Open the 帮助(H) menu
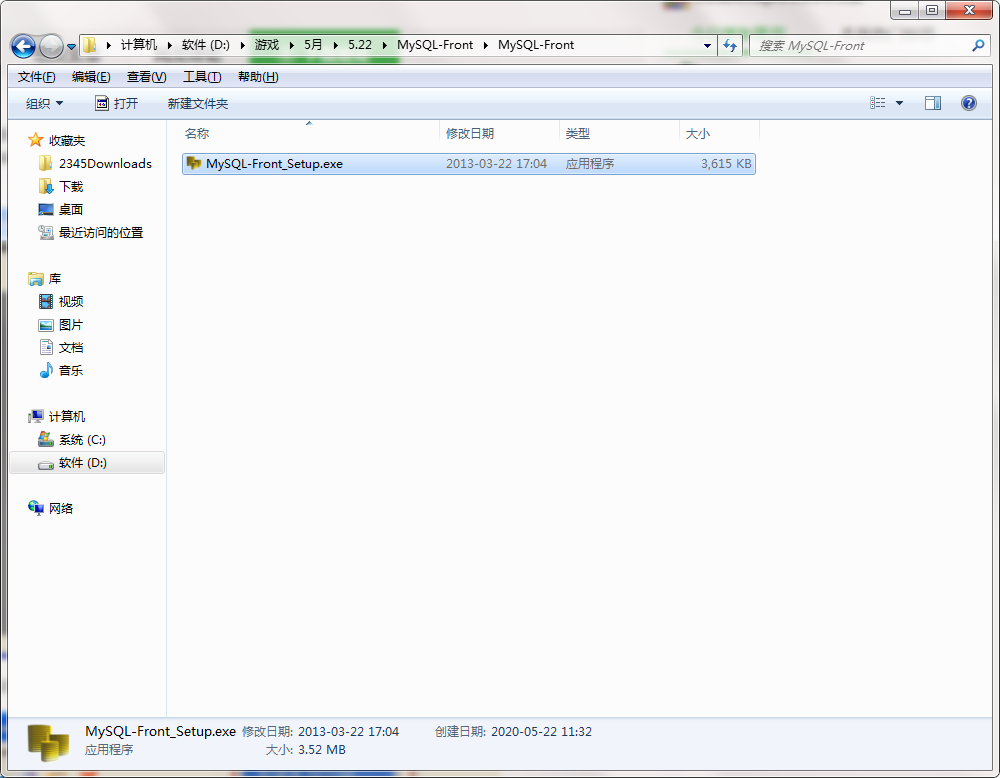 [x=258, y=77]
